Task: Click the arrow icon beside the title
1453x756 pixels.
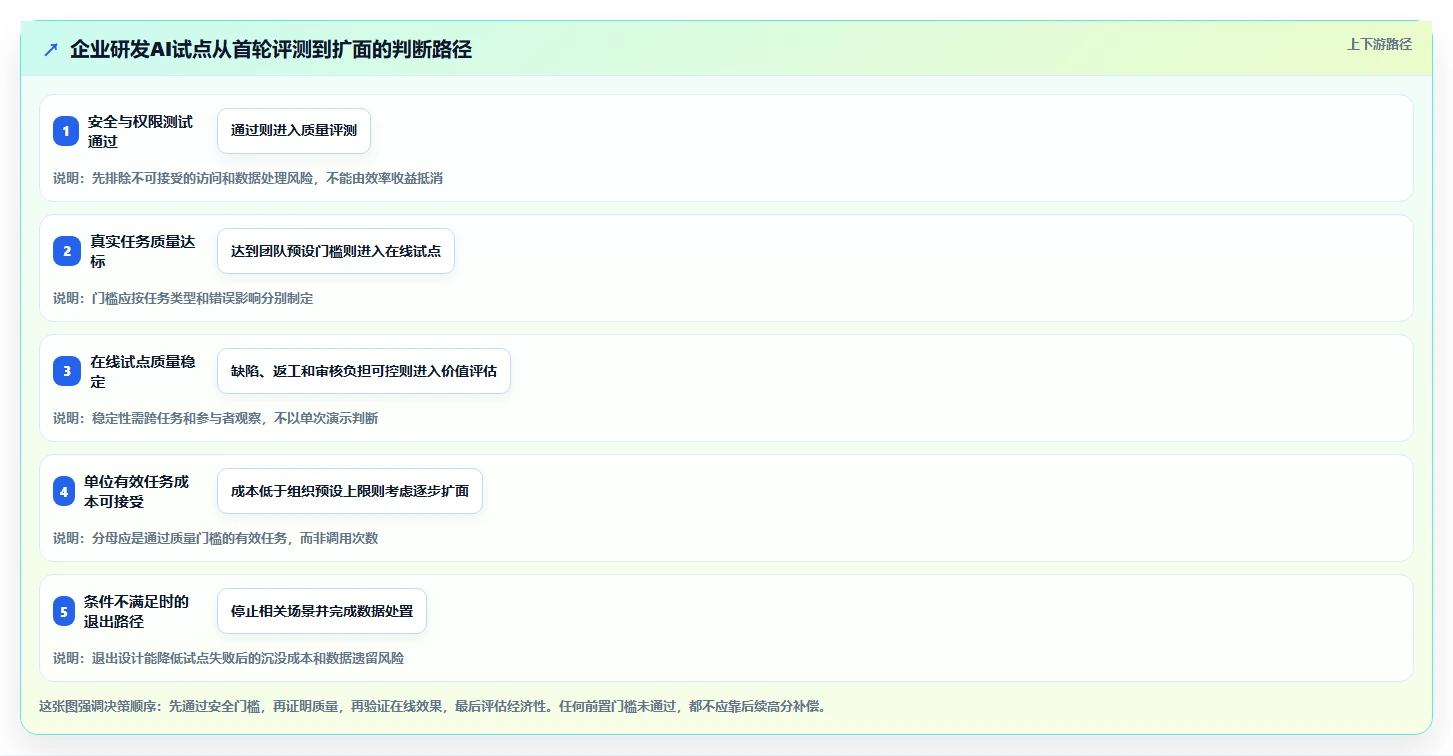Action: click(51, 50)
